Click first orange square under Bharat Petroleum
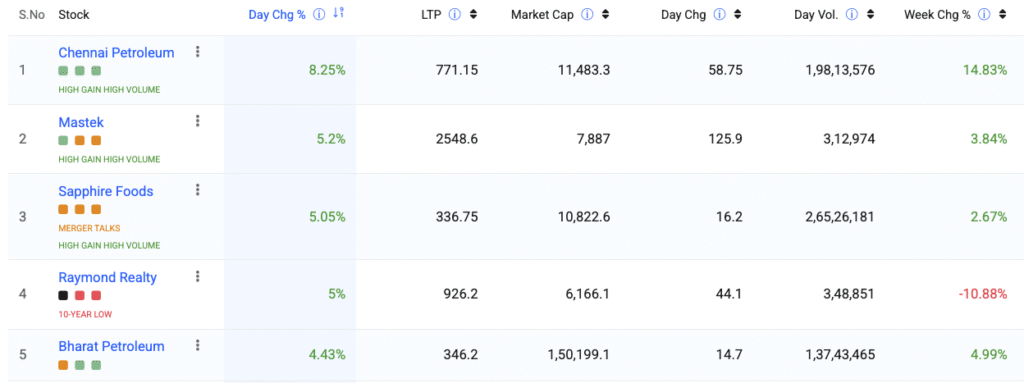Viewport: 1024px width, 383px height. tap(63, 365)
